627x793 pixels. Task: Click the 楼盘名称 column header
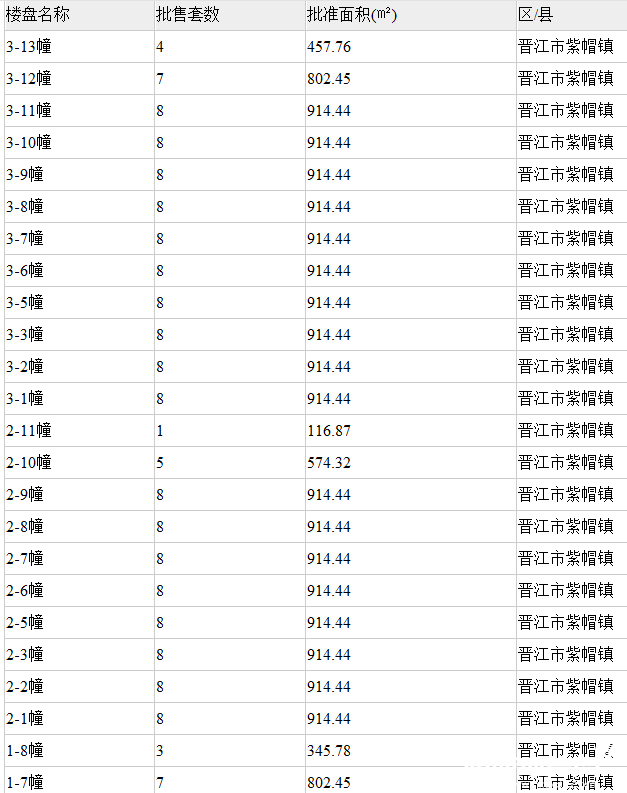tap(38, 15)
